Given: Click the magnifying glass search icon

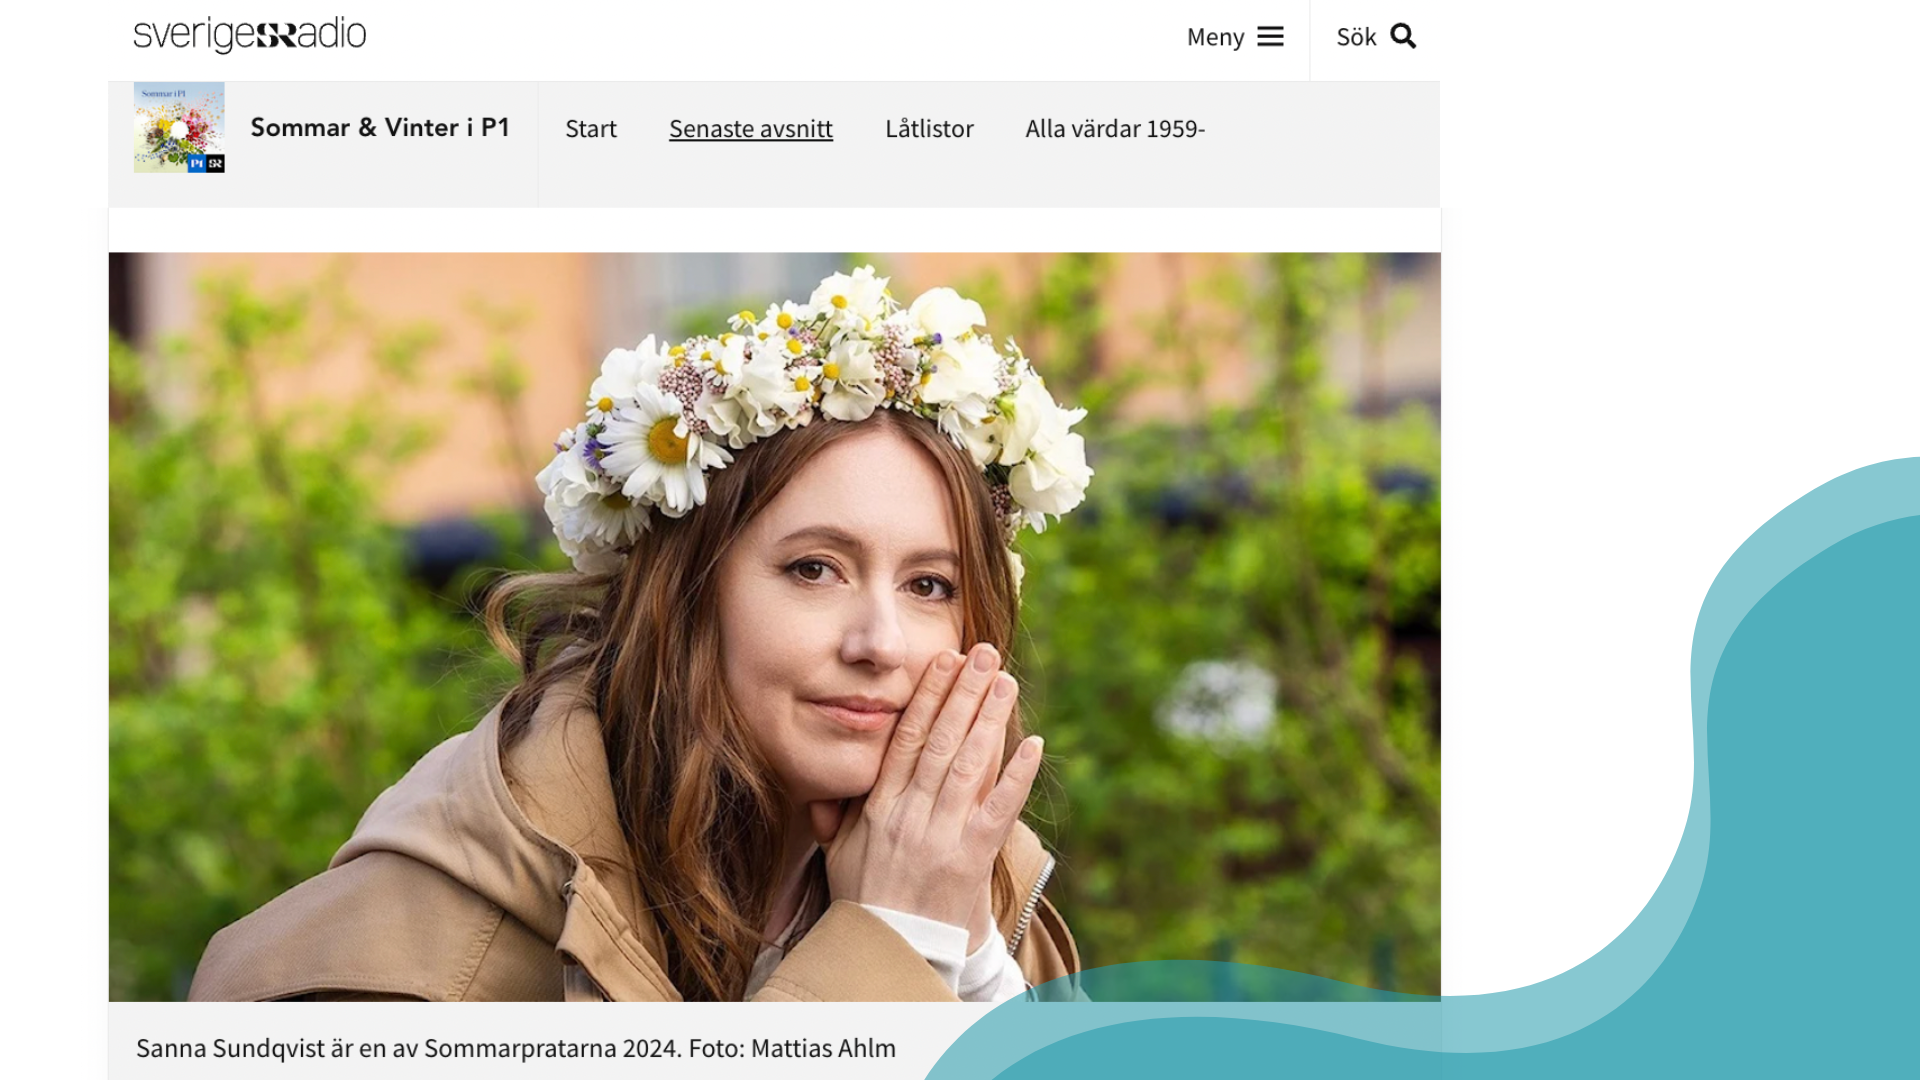Looking at the screenshot, I should click(x=1403, y=37).
